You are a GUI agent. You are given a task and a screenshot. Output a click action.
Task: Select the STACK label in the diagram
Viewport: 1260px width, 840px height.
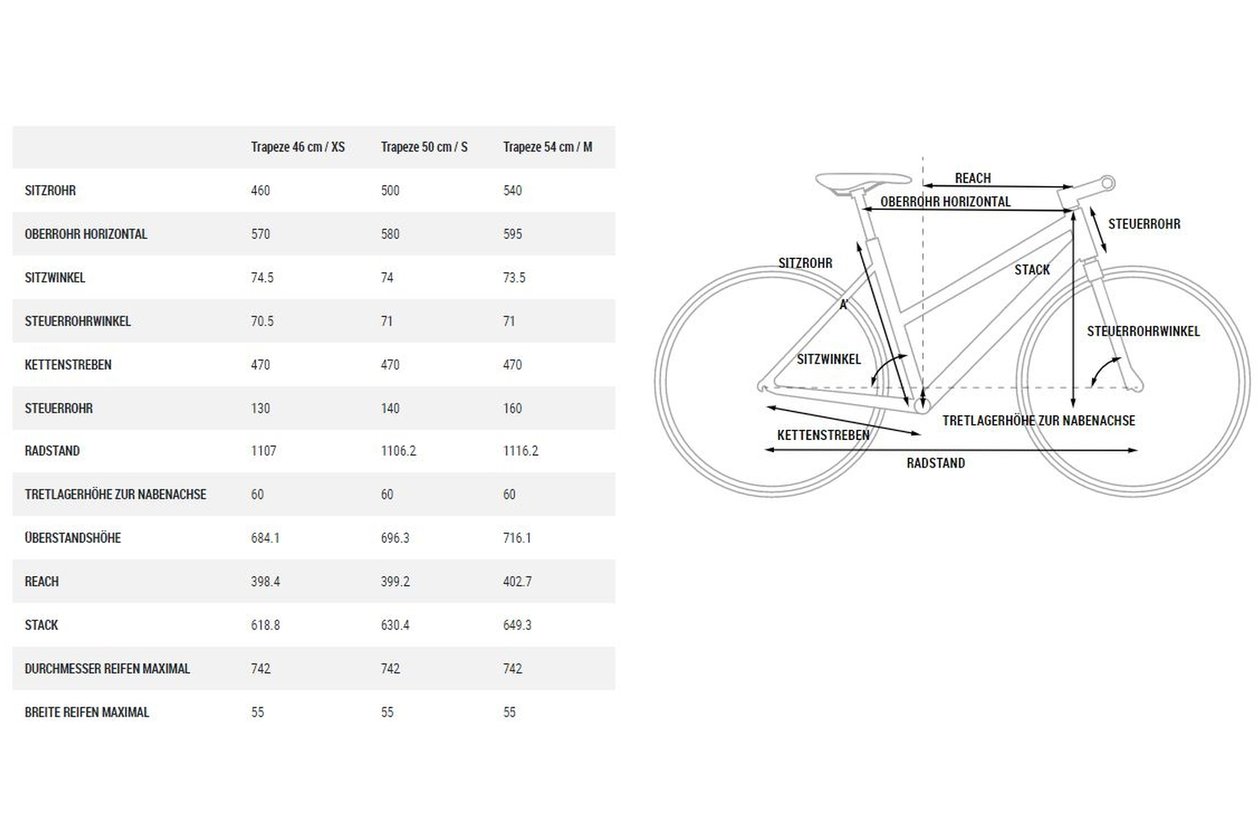[1032, 270]
